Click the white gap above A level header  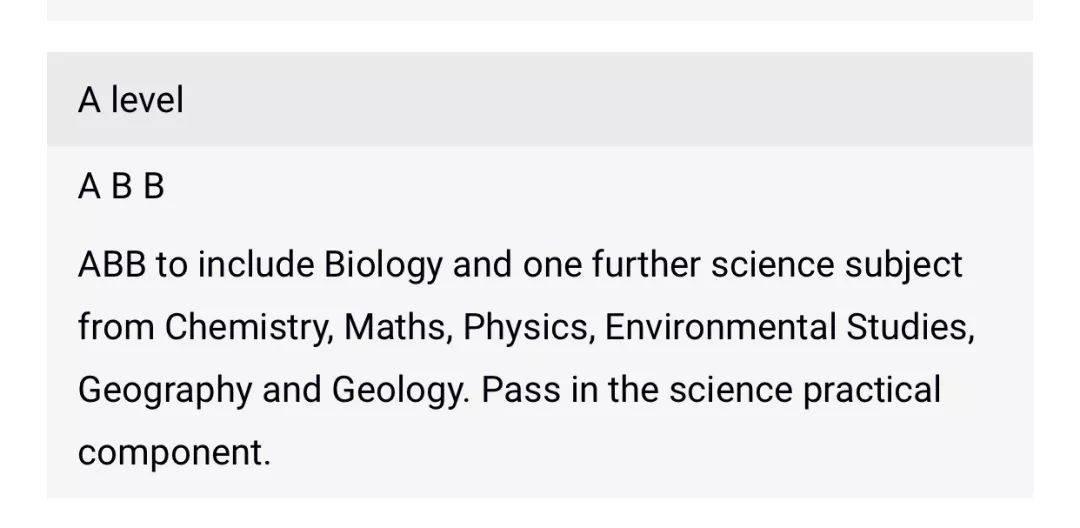click(x=540, y=36)
